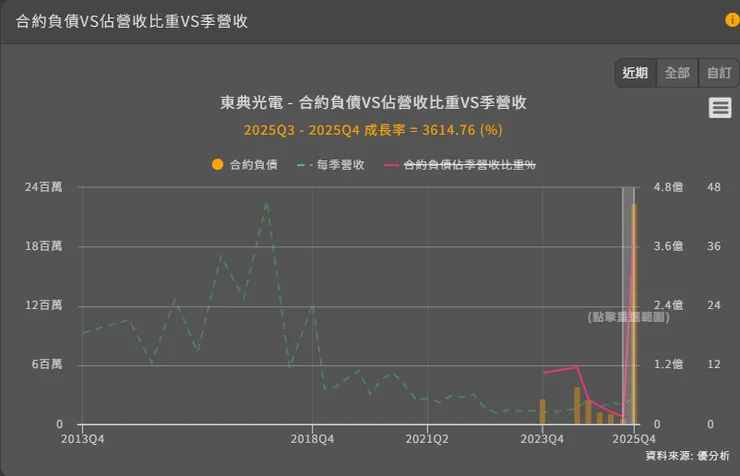Click the 18百萬 y-axis label
The width and height of the screenshot is (740, 476).
tap(43, 246)
